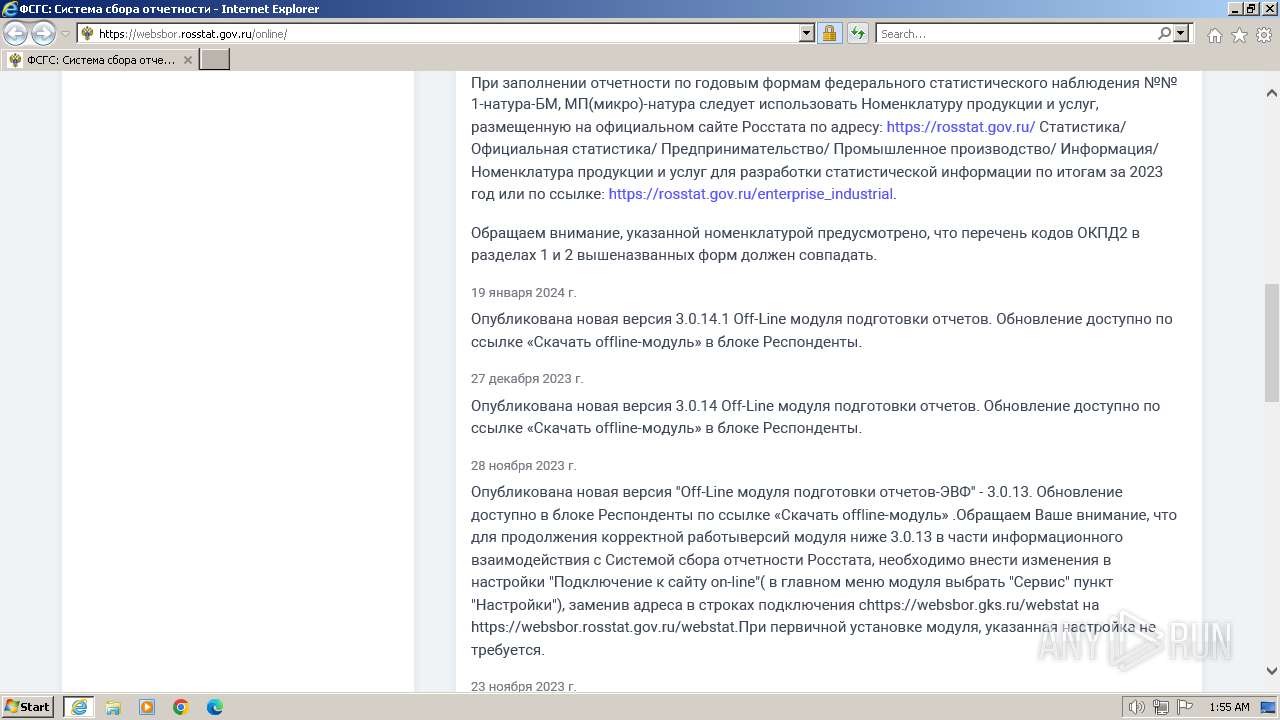Screen dimensions: 1280x720
Task: Click the vertical scrollbar up arrow
Action: click(x=1272, y=93)
